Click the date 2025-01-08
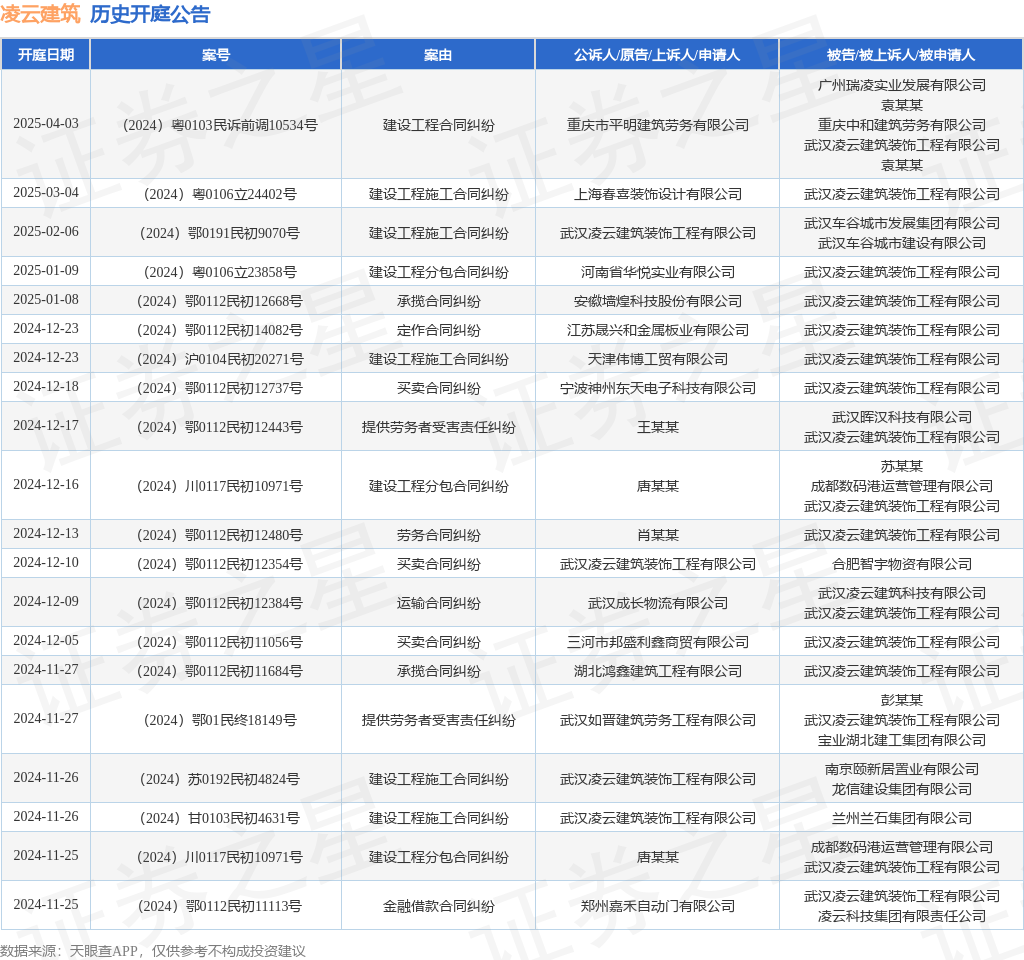The height and width of the screenshot is (960, 1024). (x=46, y=300)
